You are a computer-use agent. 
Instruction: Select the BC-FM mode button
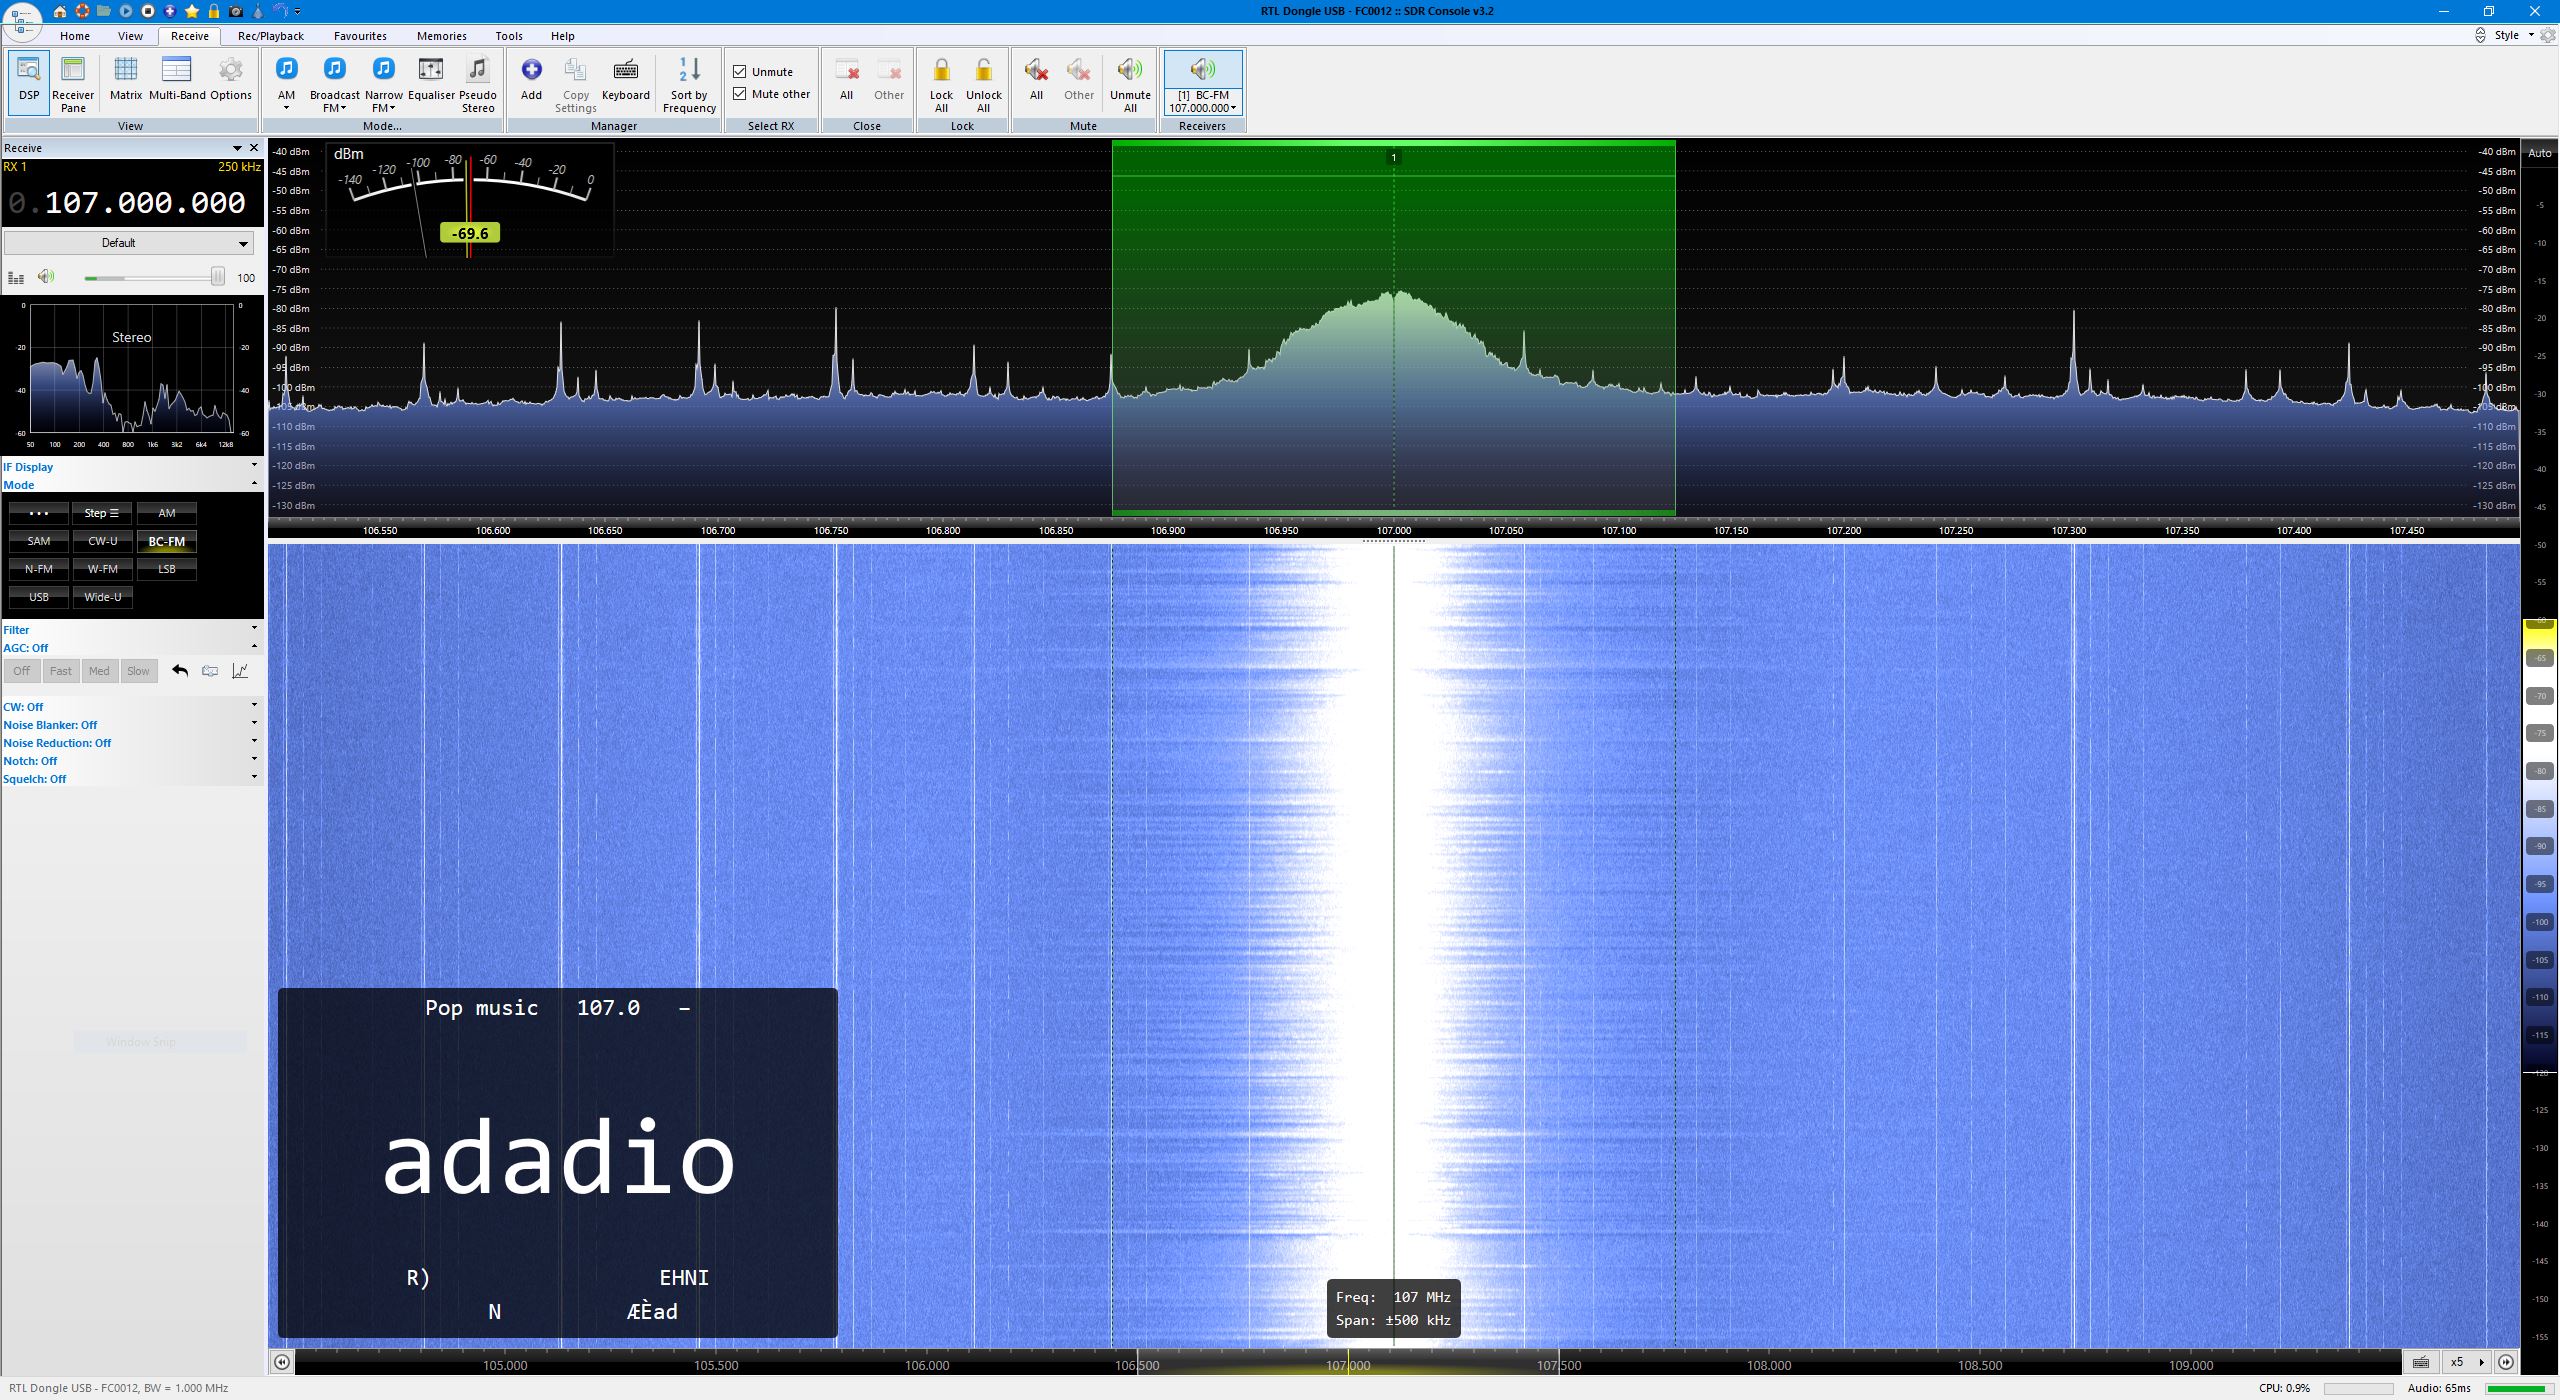tap(167, 541)
